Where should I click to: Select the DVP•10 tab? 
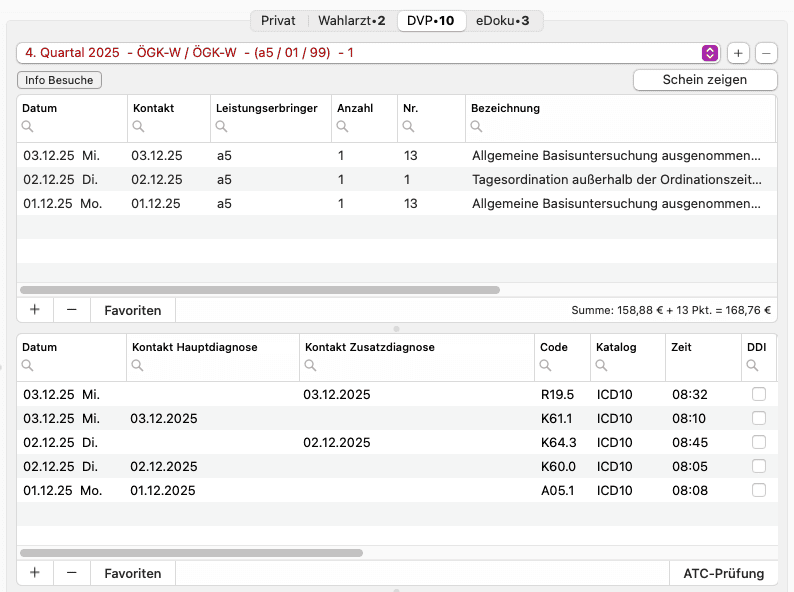point(431,21)
